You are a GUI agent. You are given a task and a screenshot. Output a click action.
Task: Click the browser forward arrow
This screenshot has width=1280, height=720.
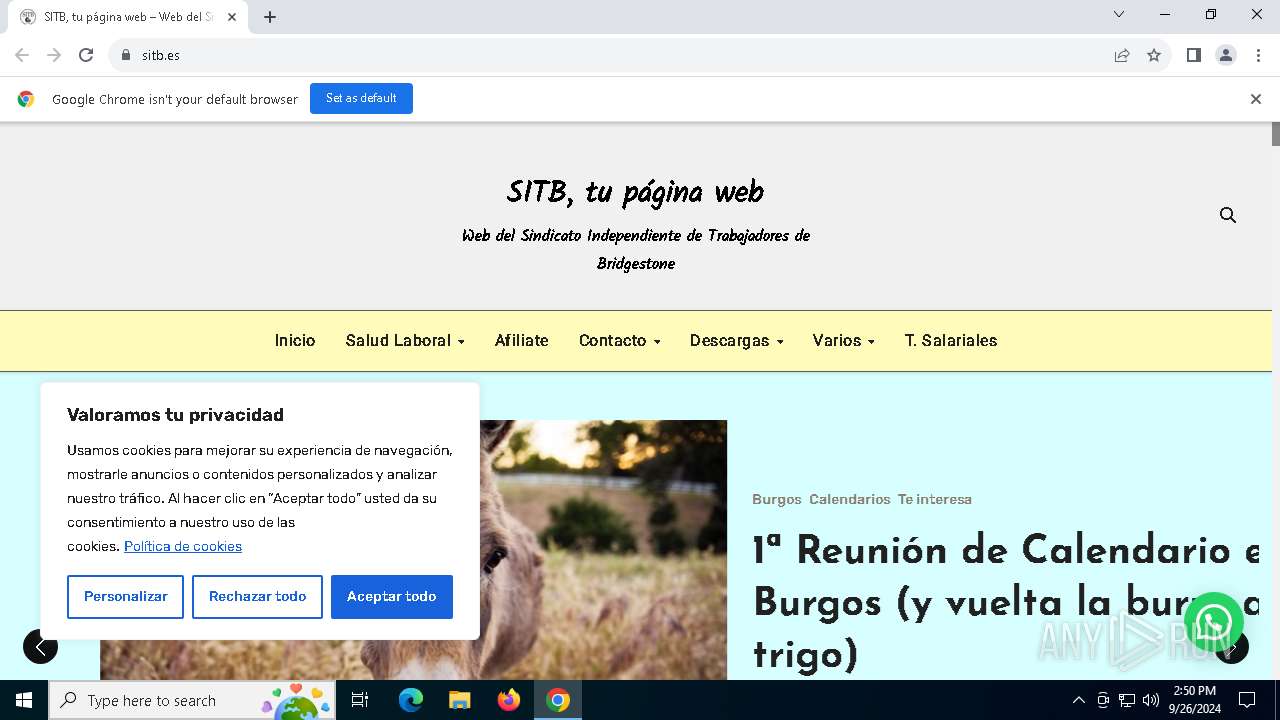point(54,55)
